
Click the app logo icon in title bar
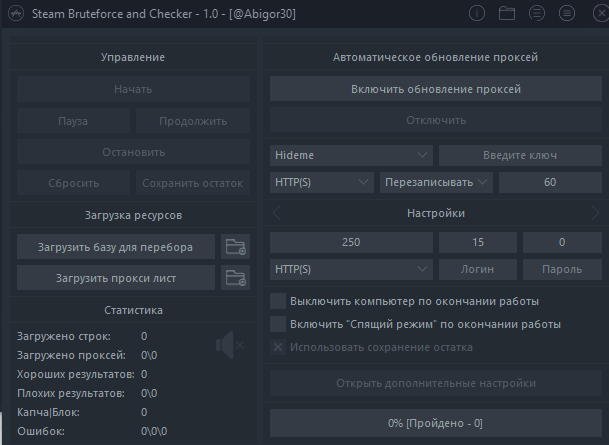click(16, 14)
